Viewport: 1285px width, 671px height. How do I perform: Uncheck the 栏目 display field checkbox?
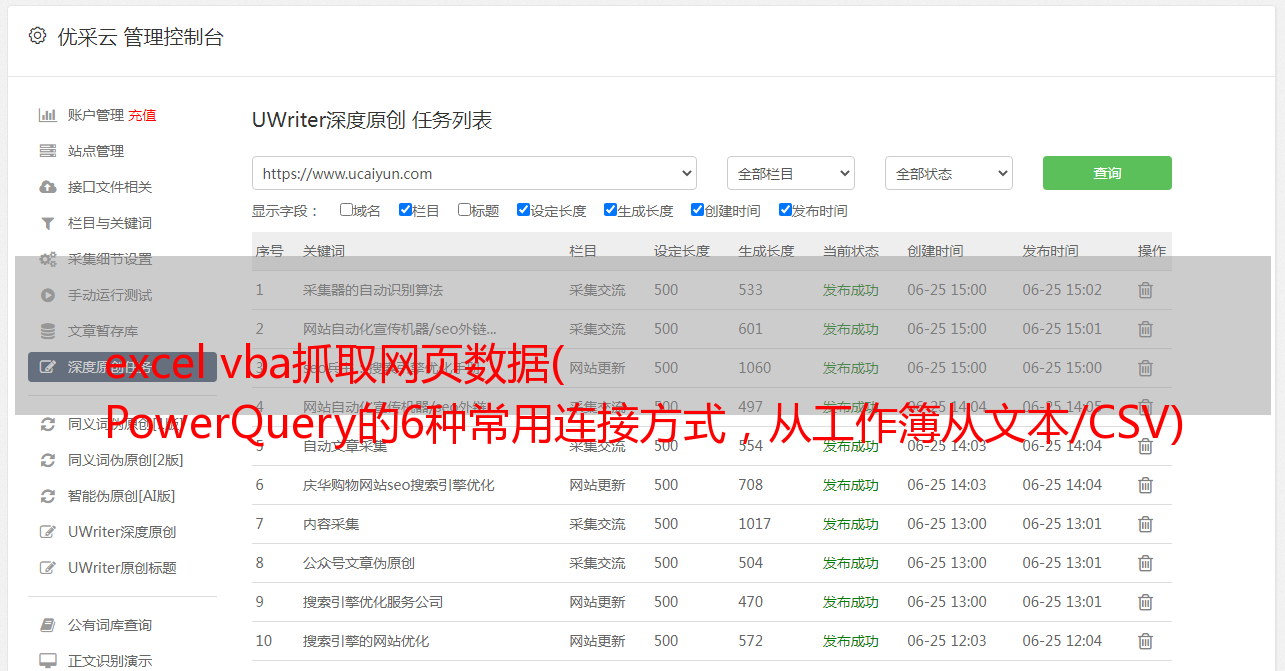coord(405,210)
